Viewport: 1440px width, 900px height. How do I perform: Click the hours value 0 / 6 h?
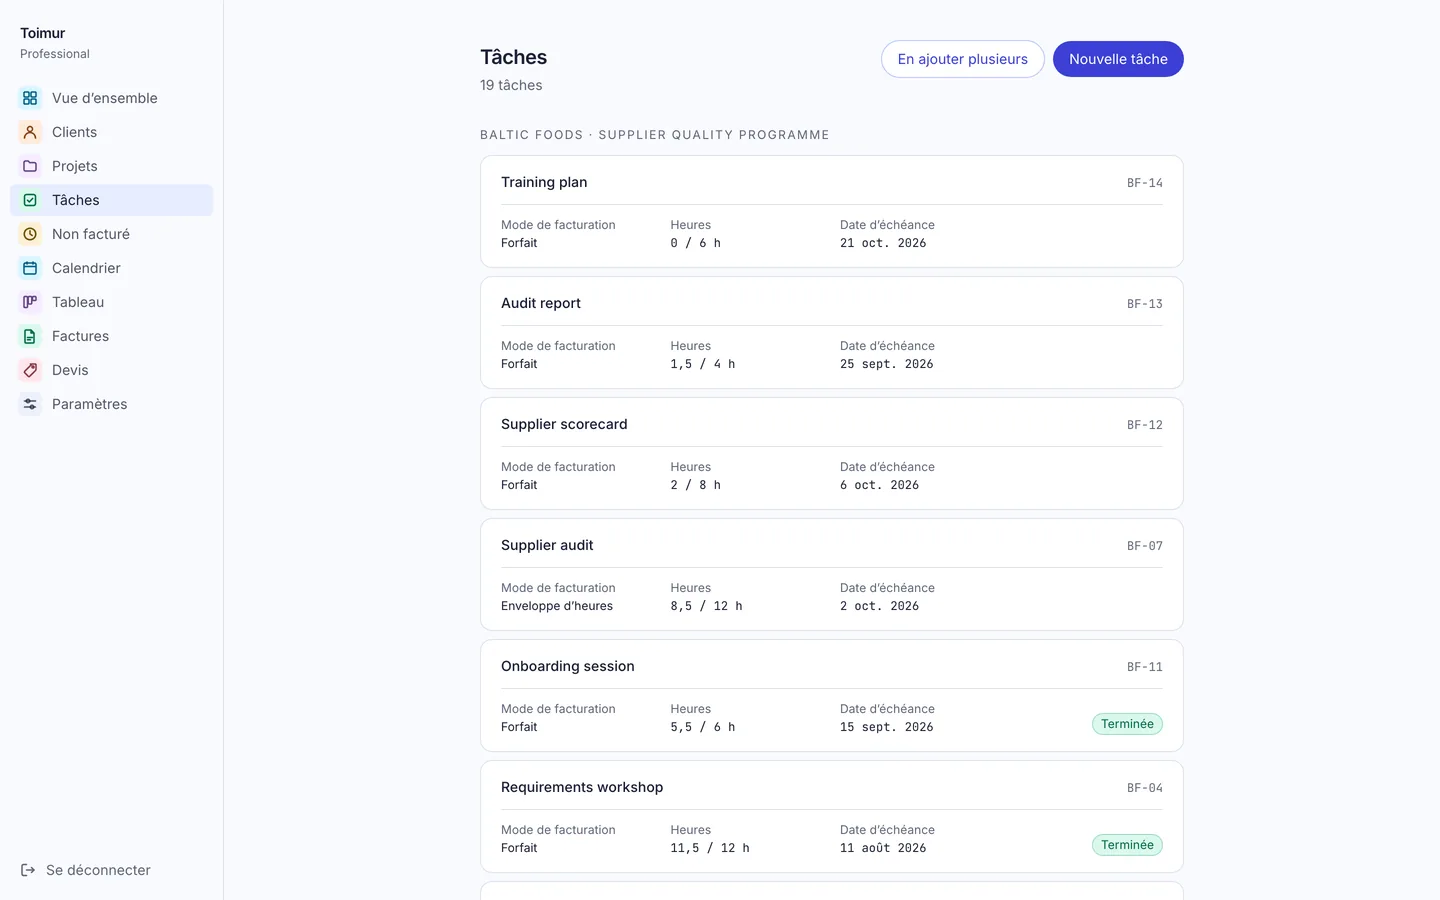pyautogui.click(x=696, y=243)
